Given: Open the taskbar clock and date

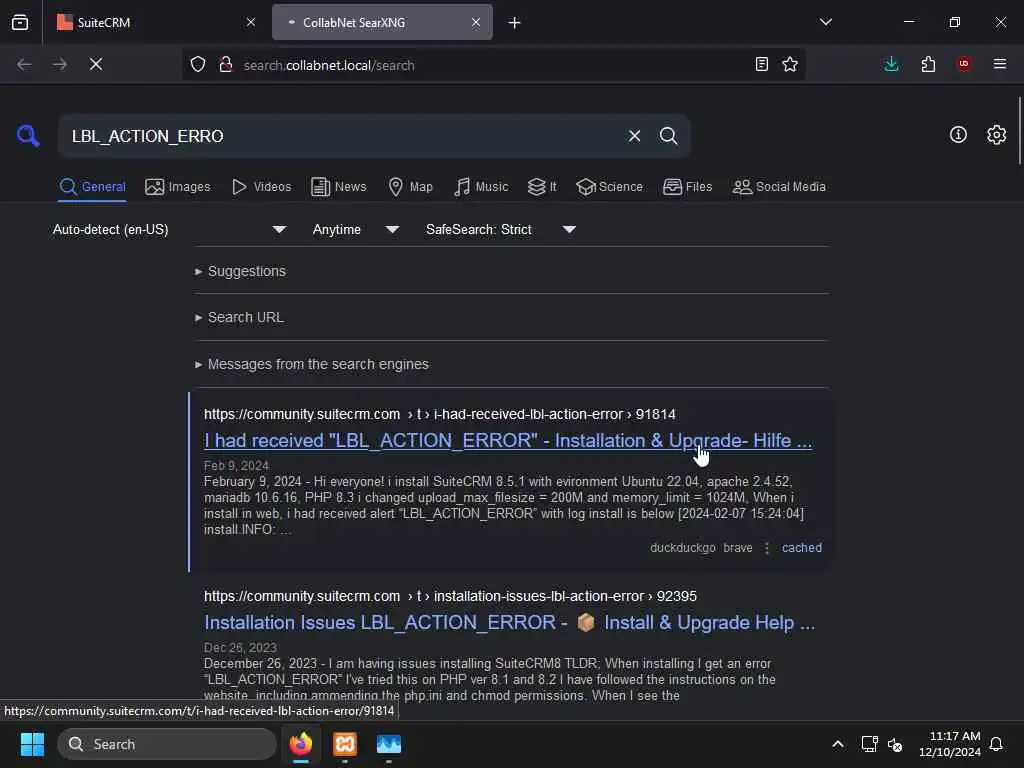Looking at the screenshot, I should pos(950,744).
